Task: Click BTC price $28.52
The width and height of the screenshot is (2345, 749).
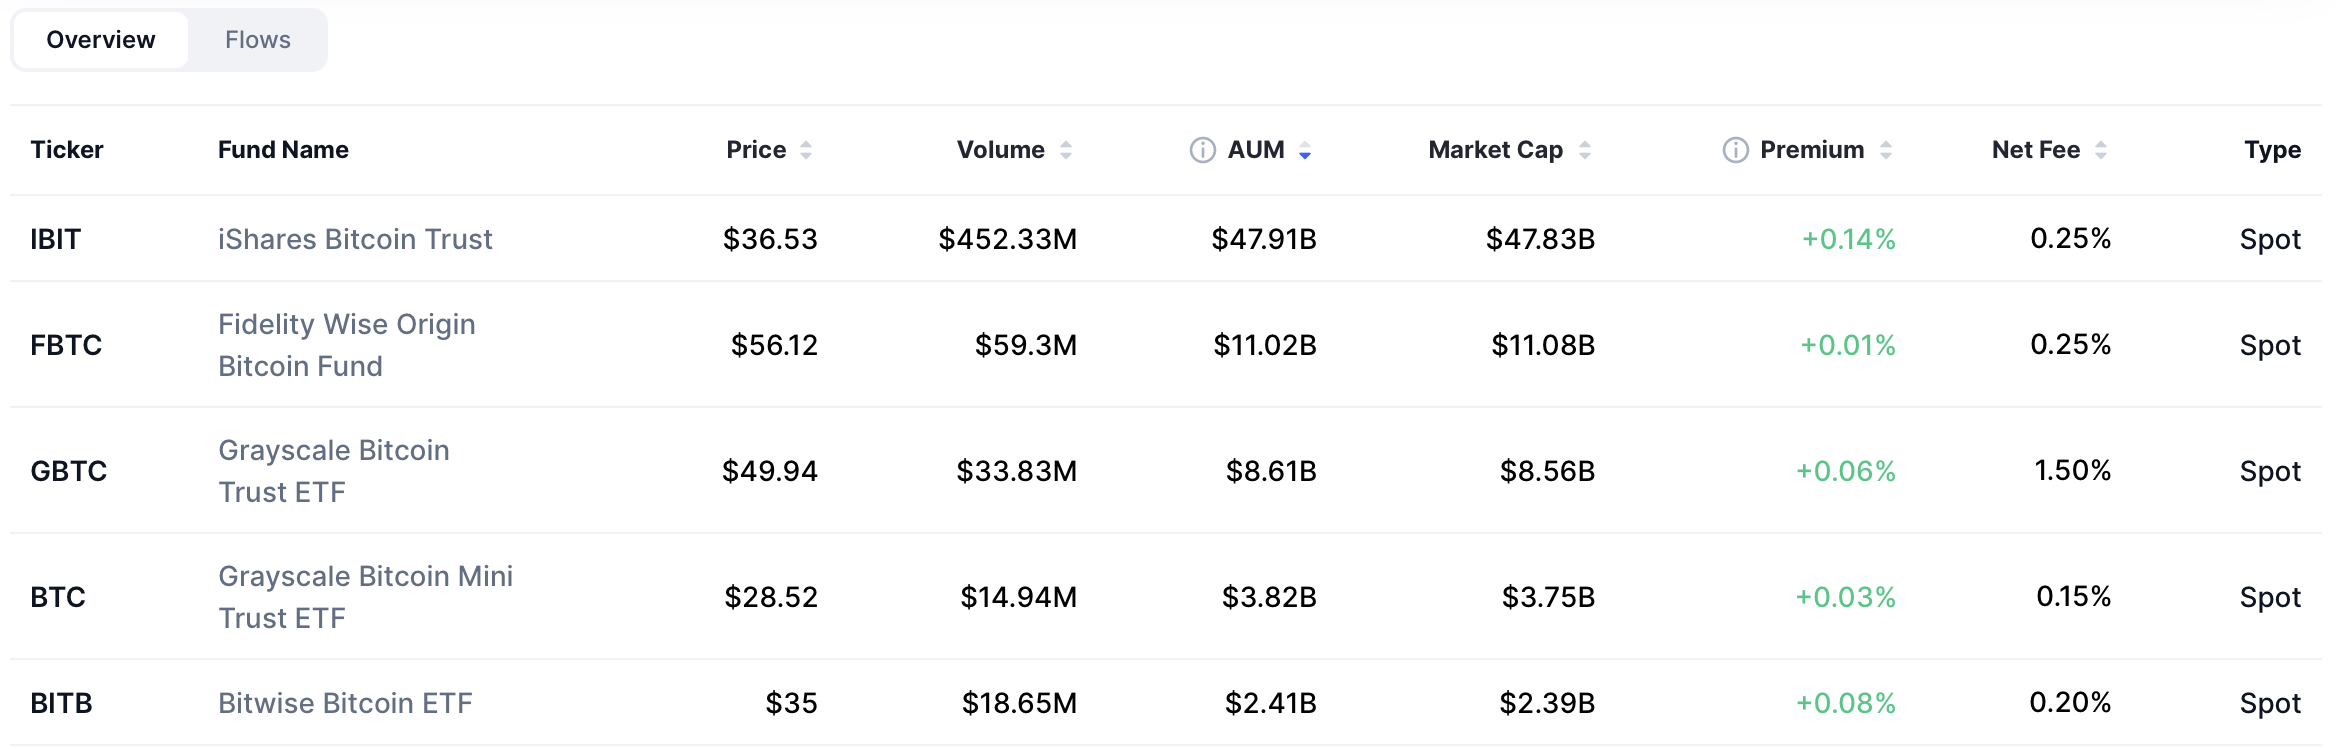Action: [771, 597]
